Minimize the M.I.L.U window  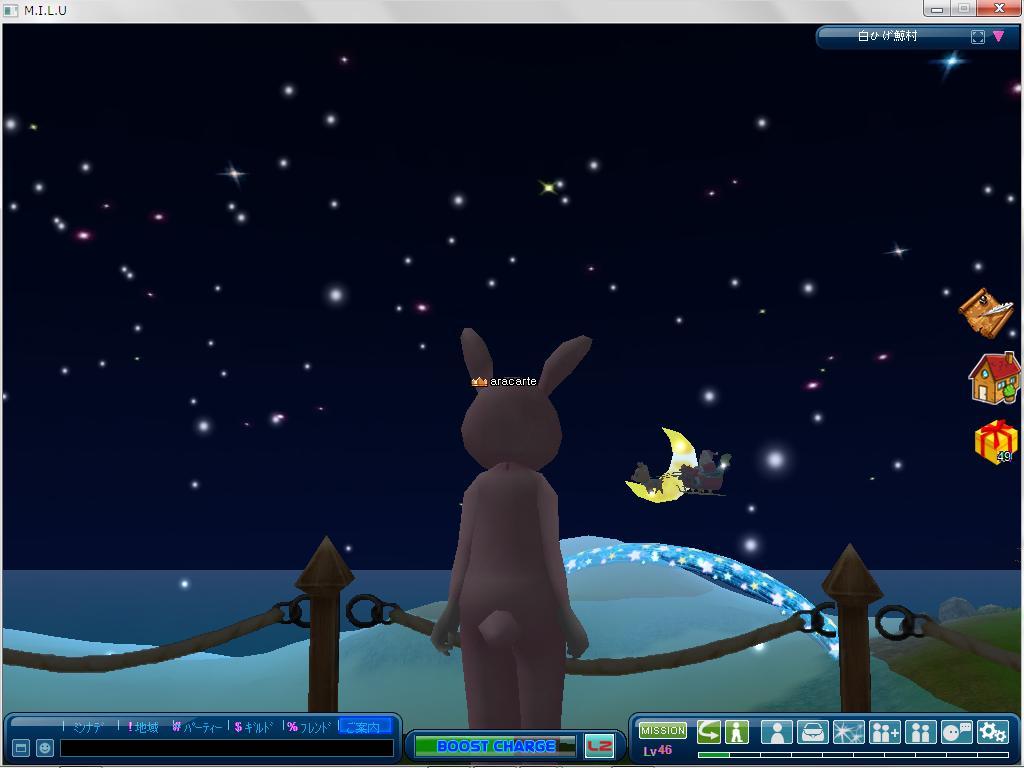click(936, 8)
